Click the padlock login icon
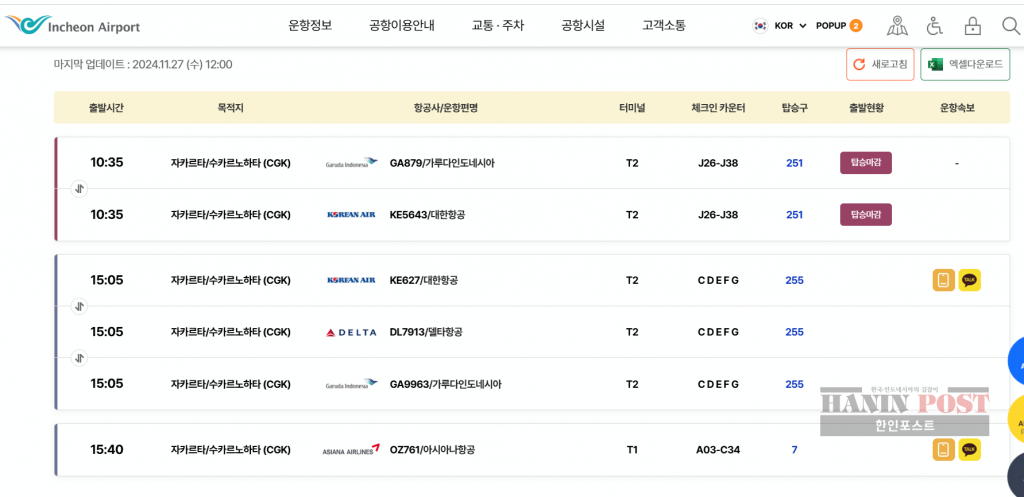The image size is (1024, 497). pos(972,26)
